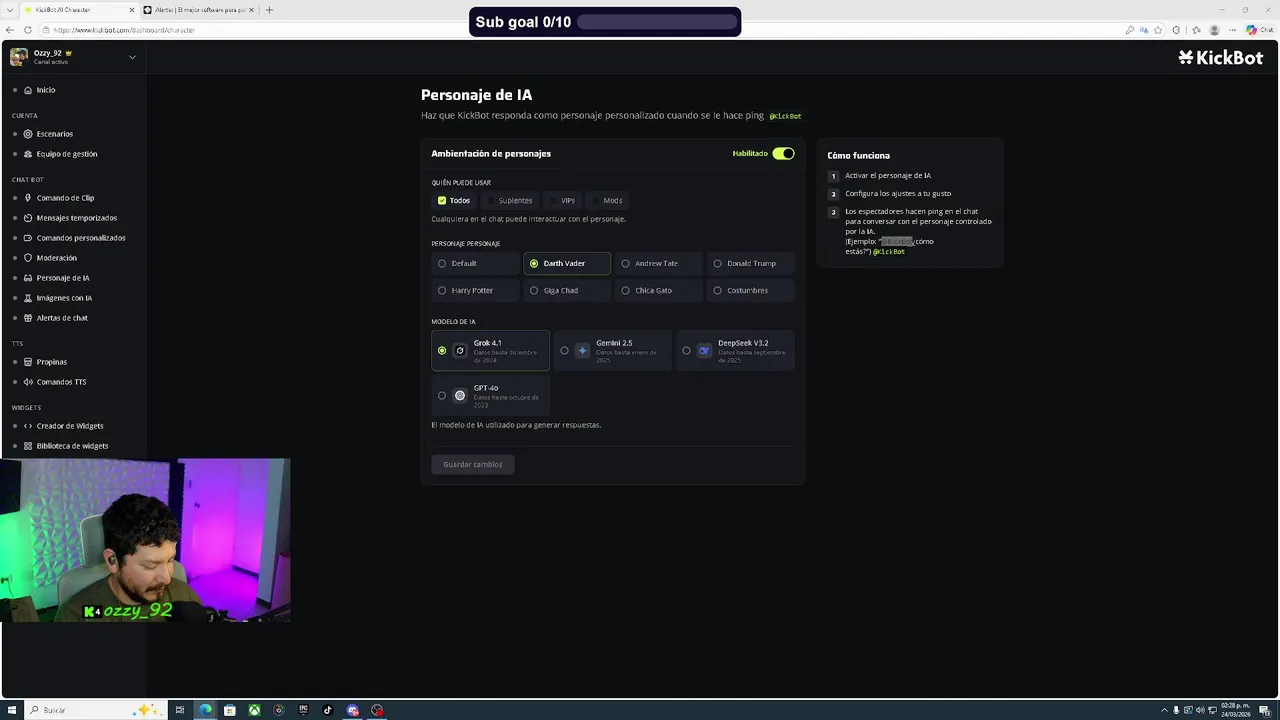Click the KickBot logo
This screenshot has height=720, width=1280.
point(1220,58)
